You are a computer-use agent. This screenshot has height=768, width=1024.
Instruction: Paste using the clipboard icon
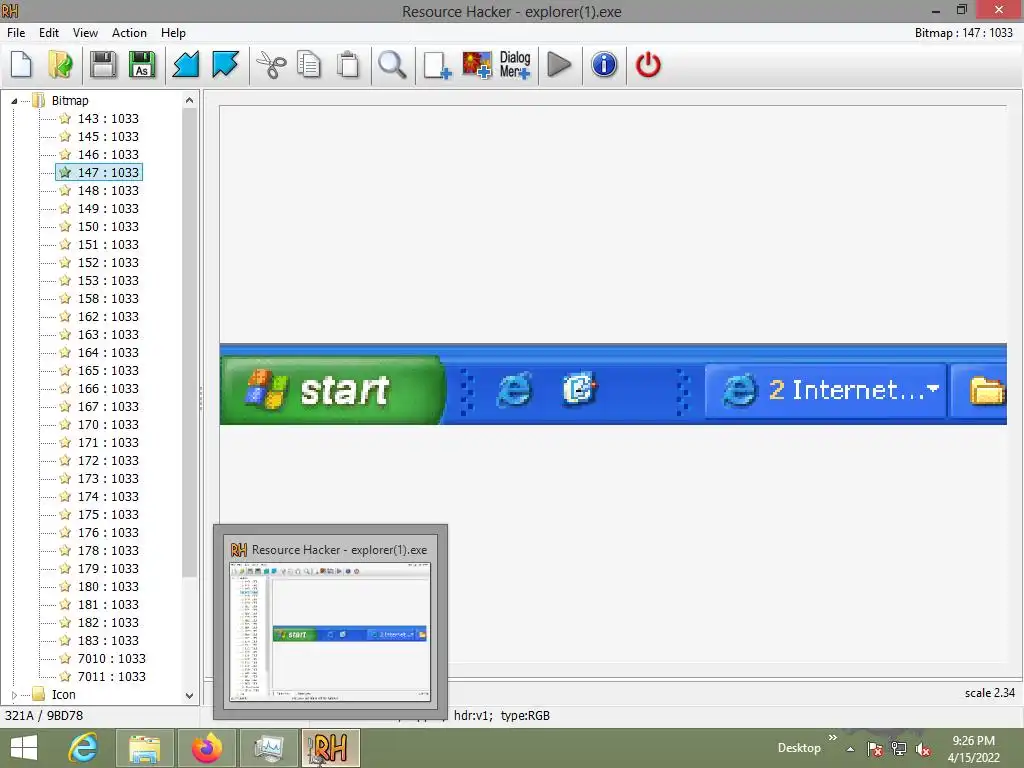coord(348,65)
